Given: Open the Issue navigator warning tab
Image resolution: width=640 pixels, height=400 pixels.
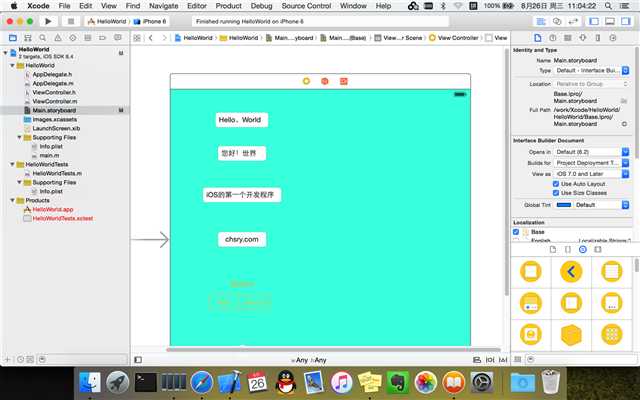Looking at the screenshot, I should tap(58, 38).
